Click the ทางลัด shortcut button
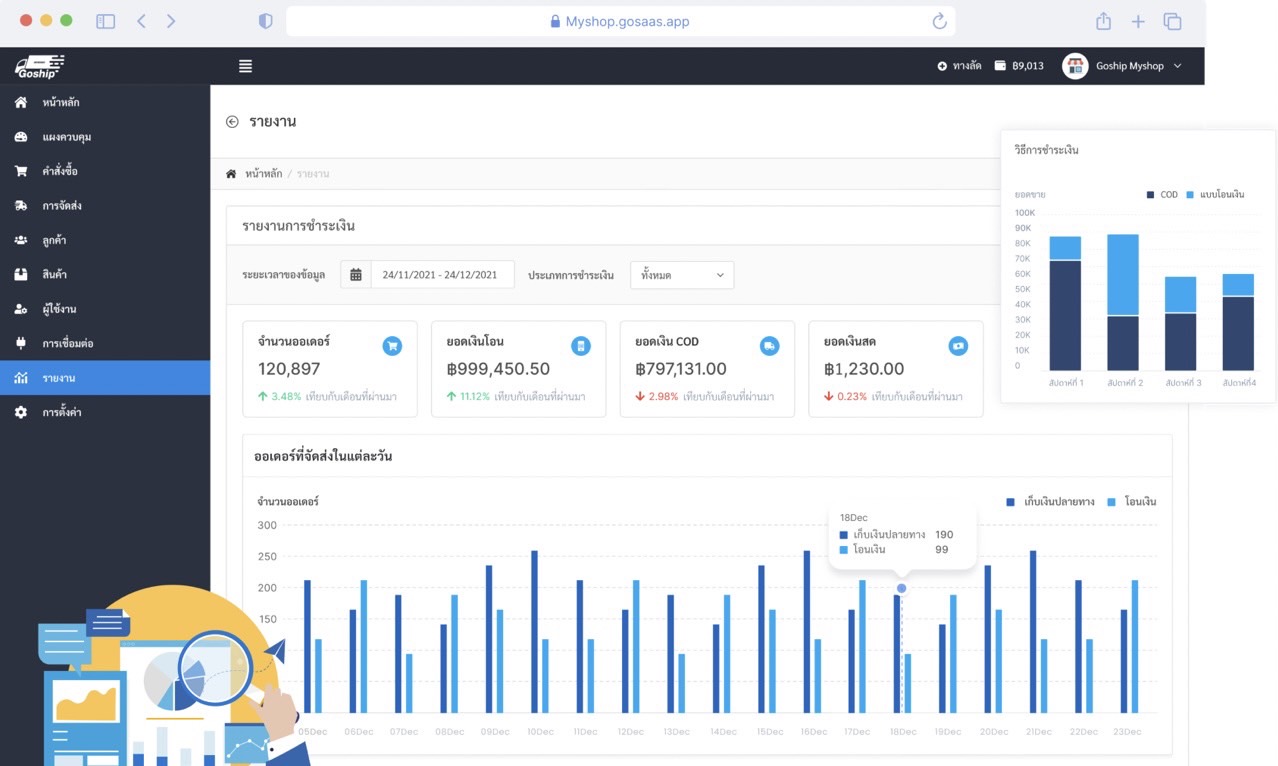The image size is (1278, 766). (x=959, y=66)
